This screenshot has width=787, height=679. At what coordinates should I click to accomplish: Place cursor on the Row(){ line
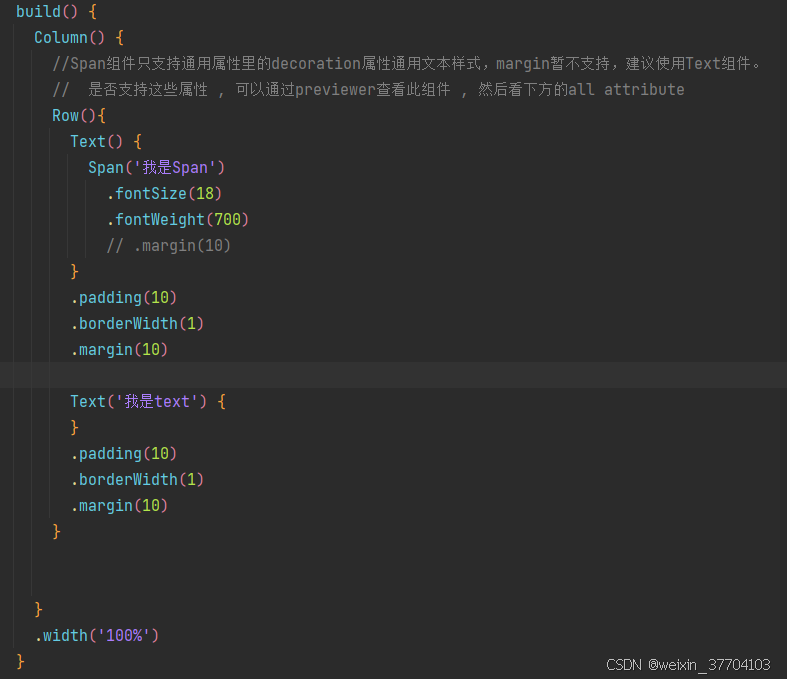79,116
